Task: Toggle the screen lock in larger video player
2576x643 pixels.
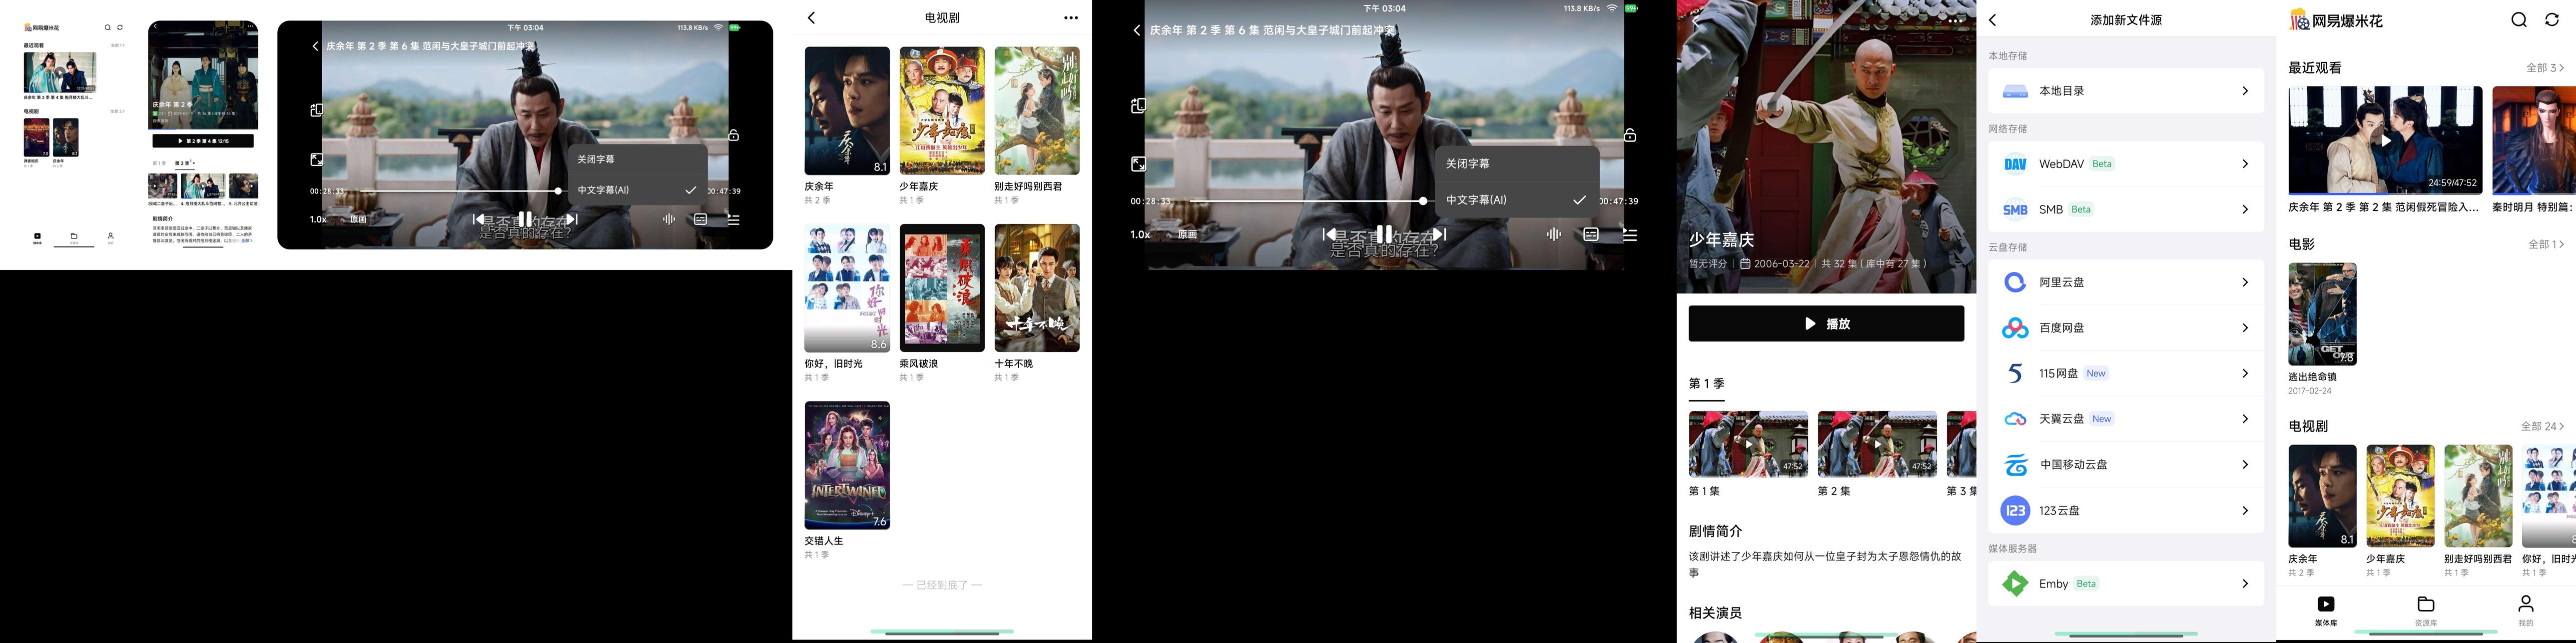Action: point(1630,135)
